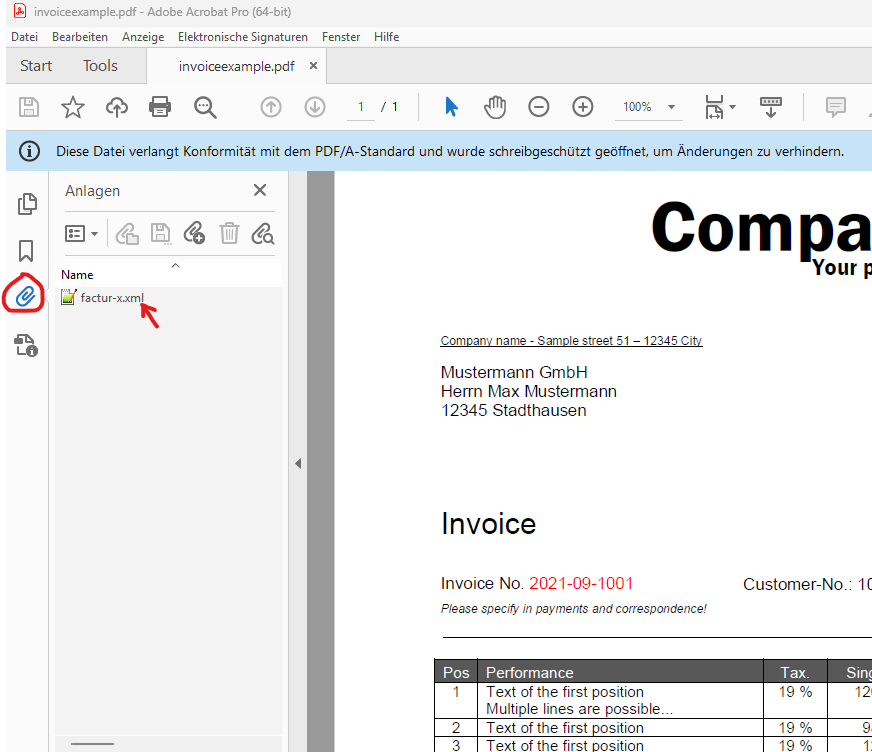Select the invoiceexample.pdf document tab

[236, 66]
